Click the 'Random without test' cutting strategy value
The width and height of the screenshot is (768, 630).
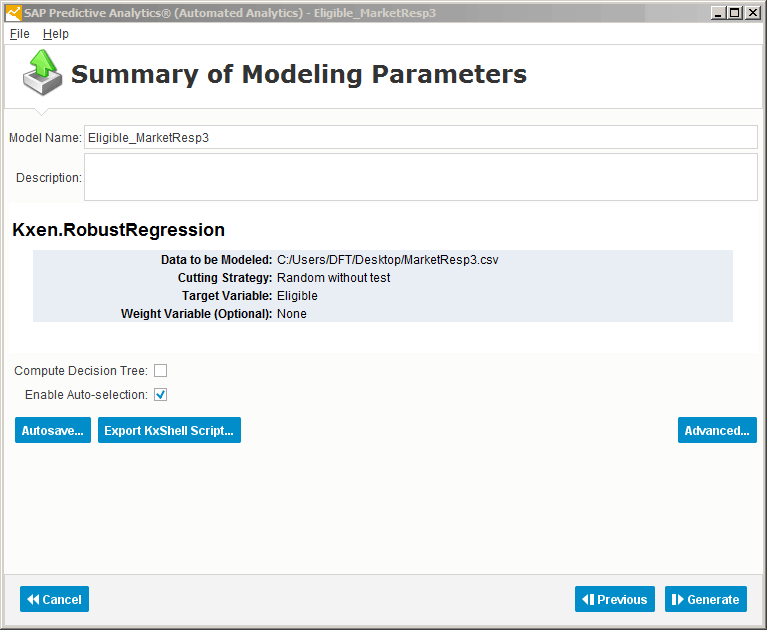pos(334,278)
